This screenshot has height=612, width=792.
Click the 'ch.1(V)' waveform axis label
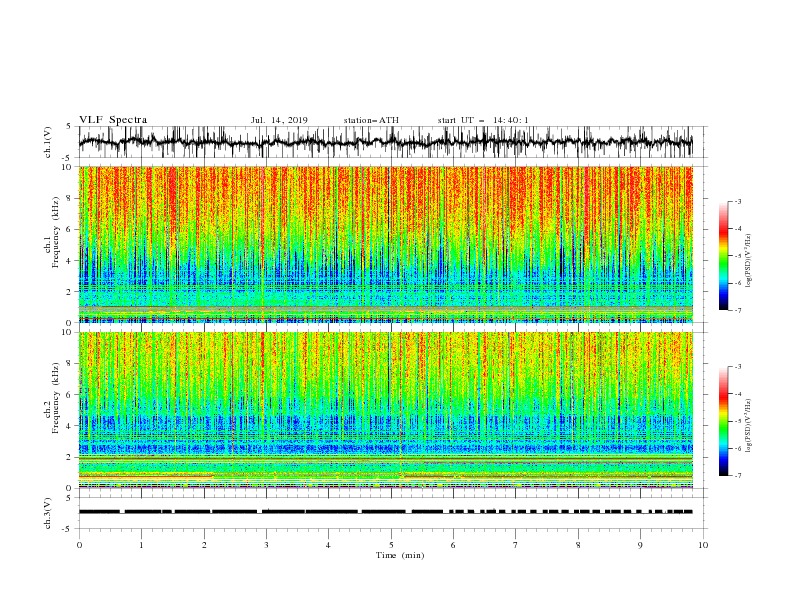click(48, 142)
